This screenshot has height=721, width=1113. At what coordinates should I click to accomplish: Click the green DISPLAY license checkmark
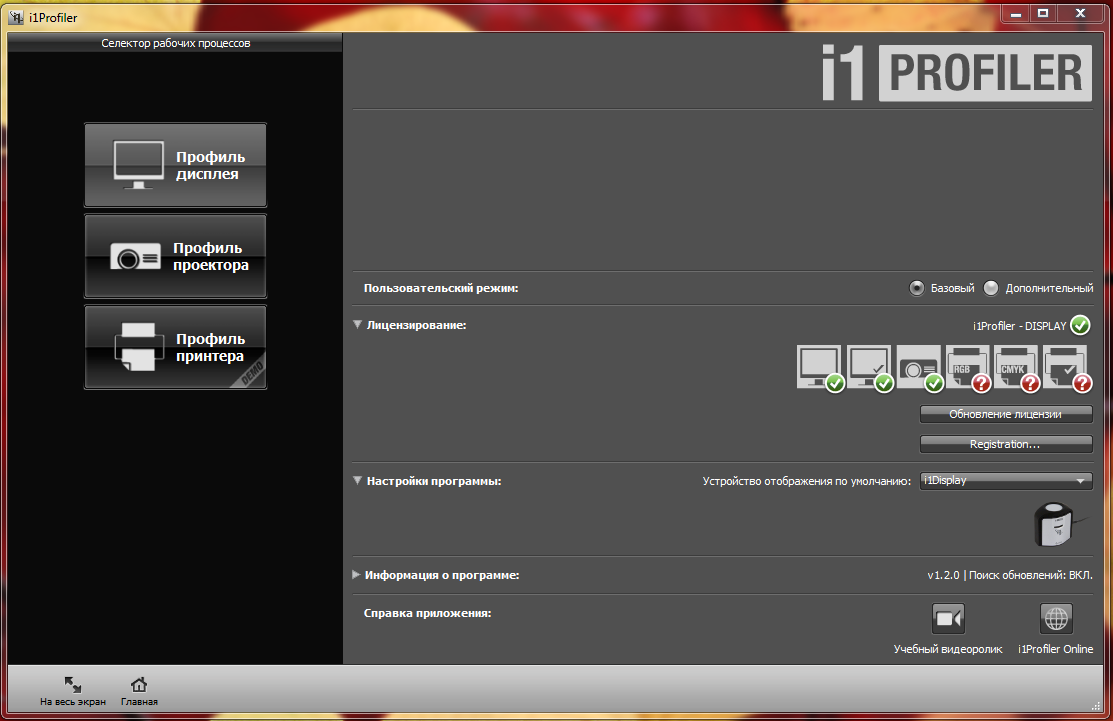pos(1080,325)
